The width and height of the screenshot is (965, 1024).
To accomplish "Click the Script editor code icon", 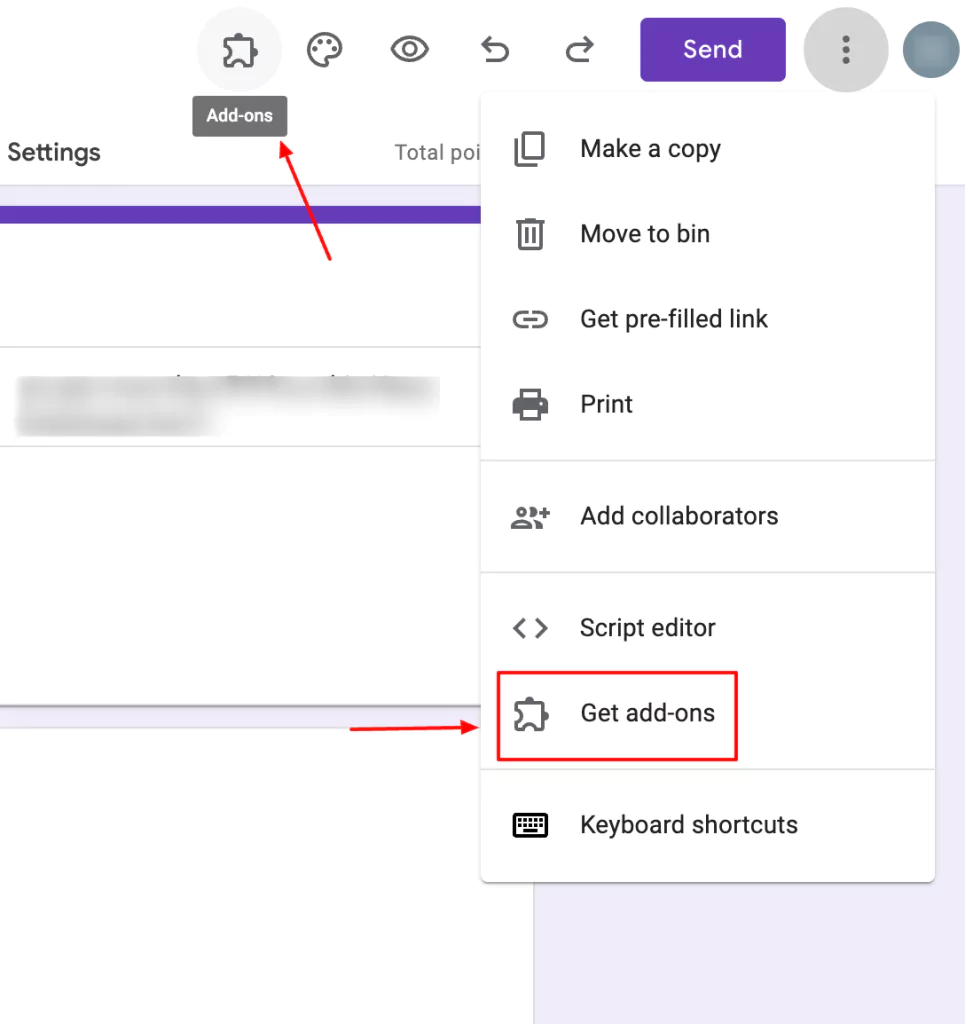I will 529,628.
